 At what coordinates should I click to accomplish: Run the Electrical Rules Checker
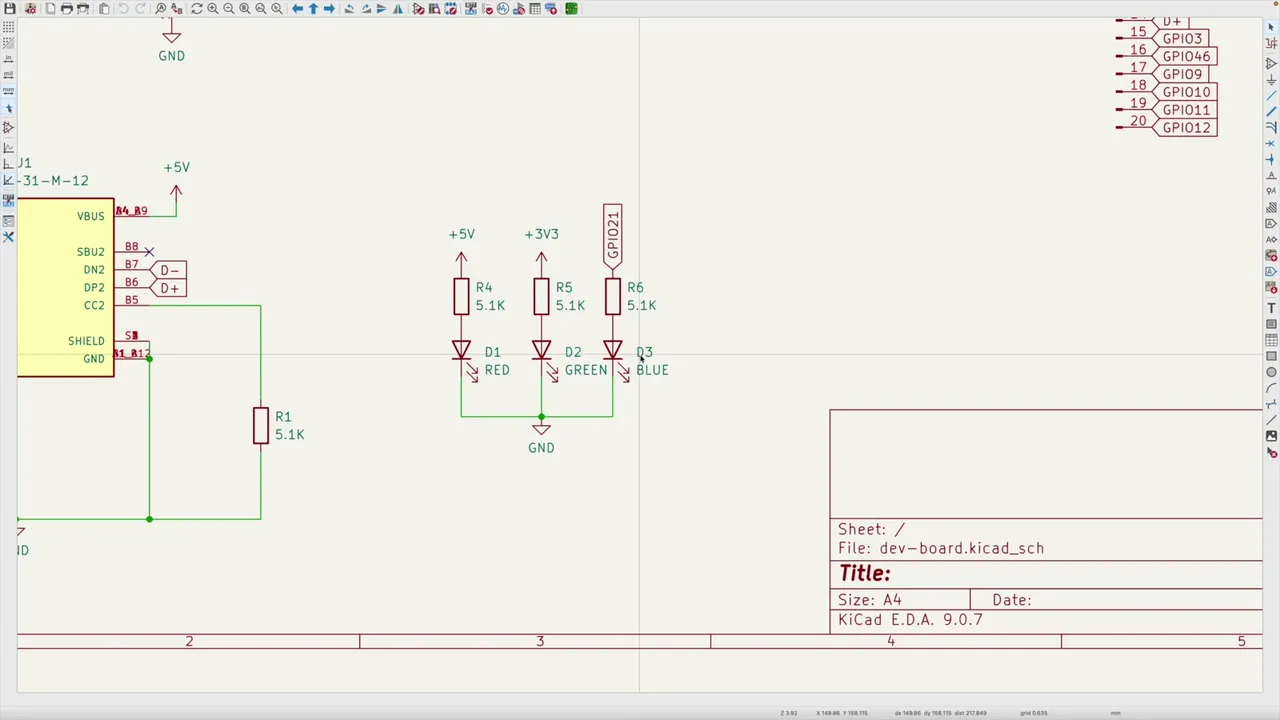tap(486, 9)
